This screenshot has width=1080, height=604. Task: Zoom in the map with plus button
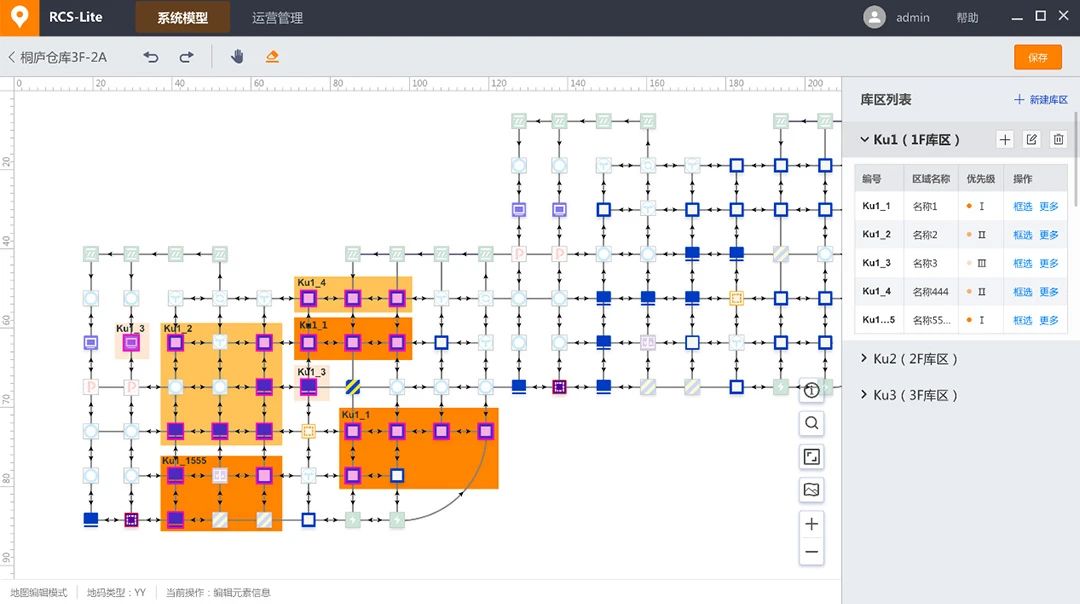tap(812, 524)
